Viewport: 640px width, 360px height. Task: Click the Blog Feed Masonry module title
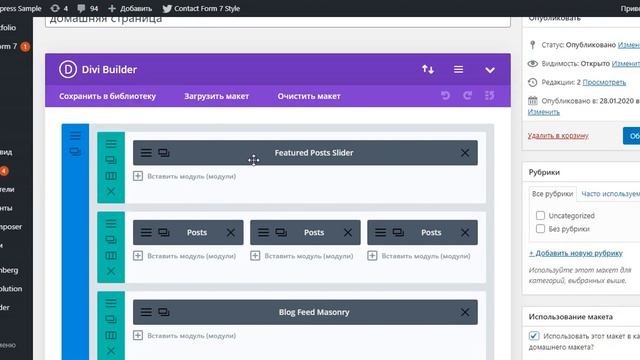[x=314, y=312]
